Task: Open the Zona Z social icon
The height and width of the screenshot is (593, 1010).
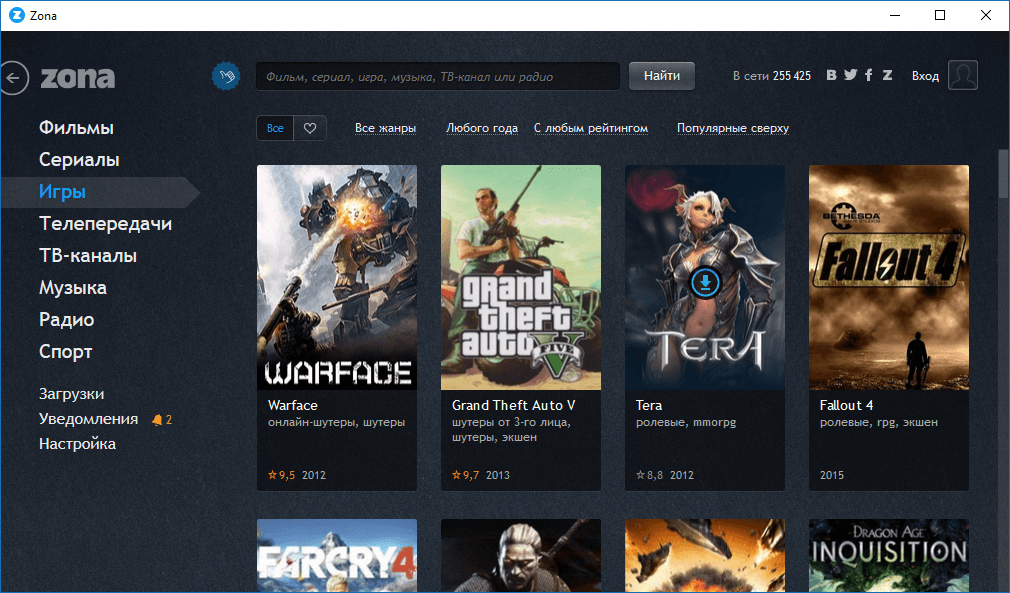Action: tap(887, 75)
